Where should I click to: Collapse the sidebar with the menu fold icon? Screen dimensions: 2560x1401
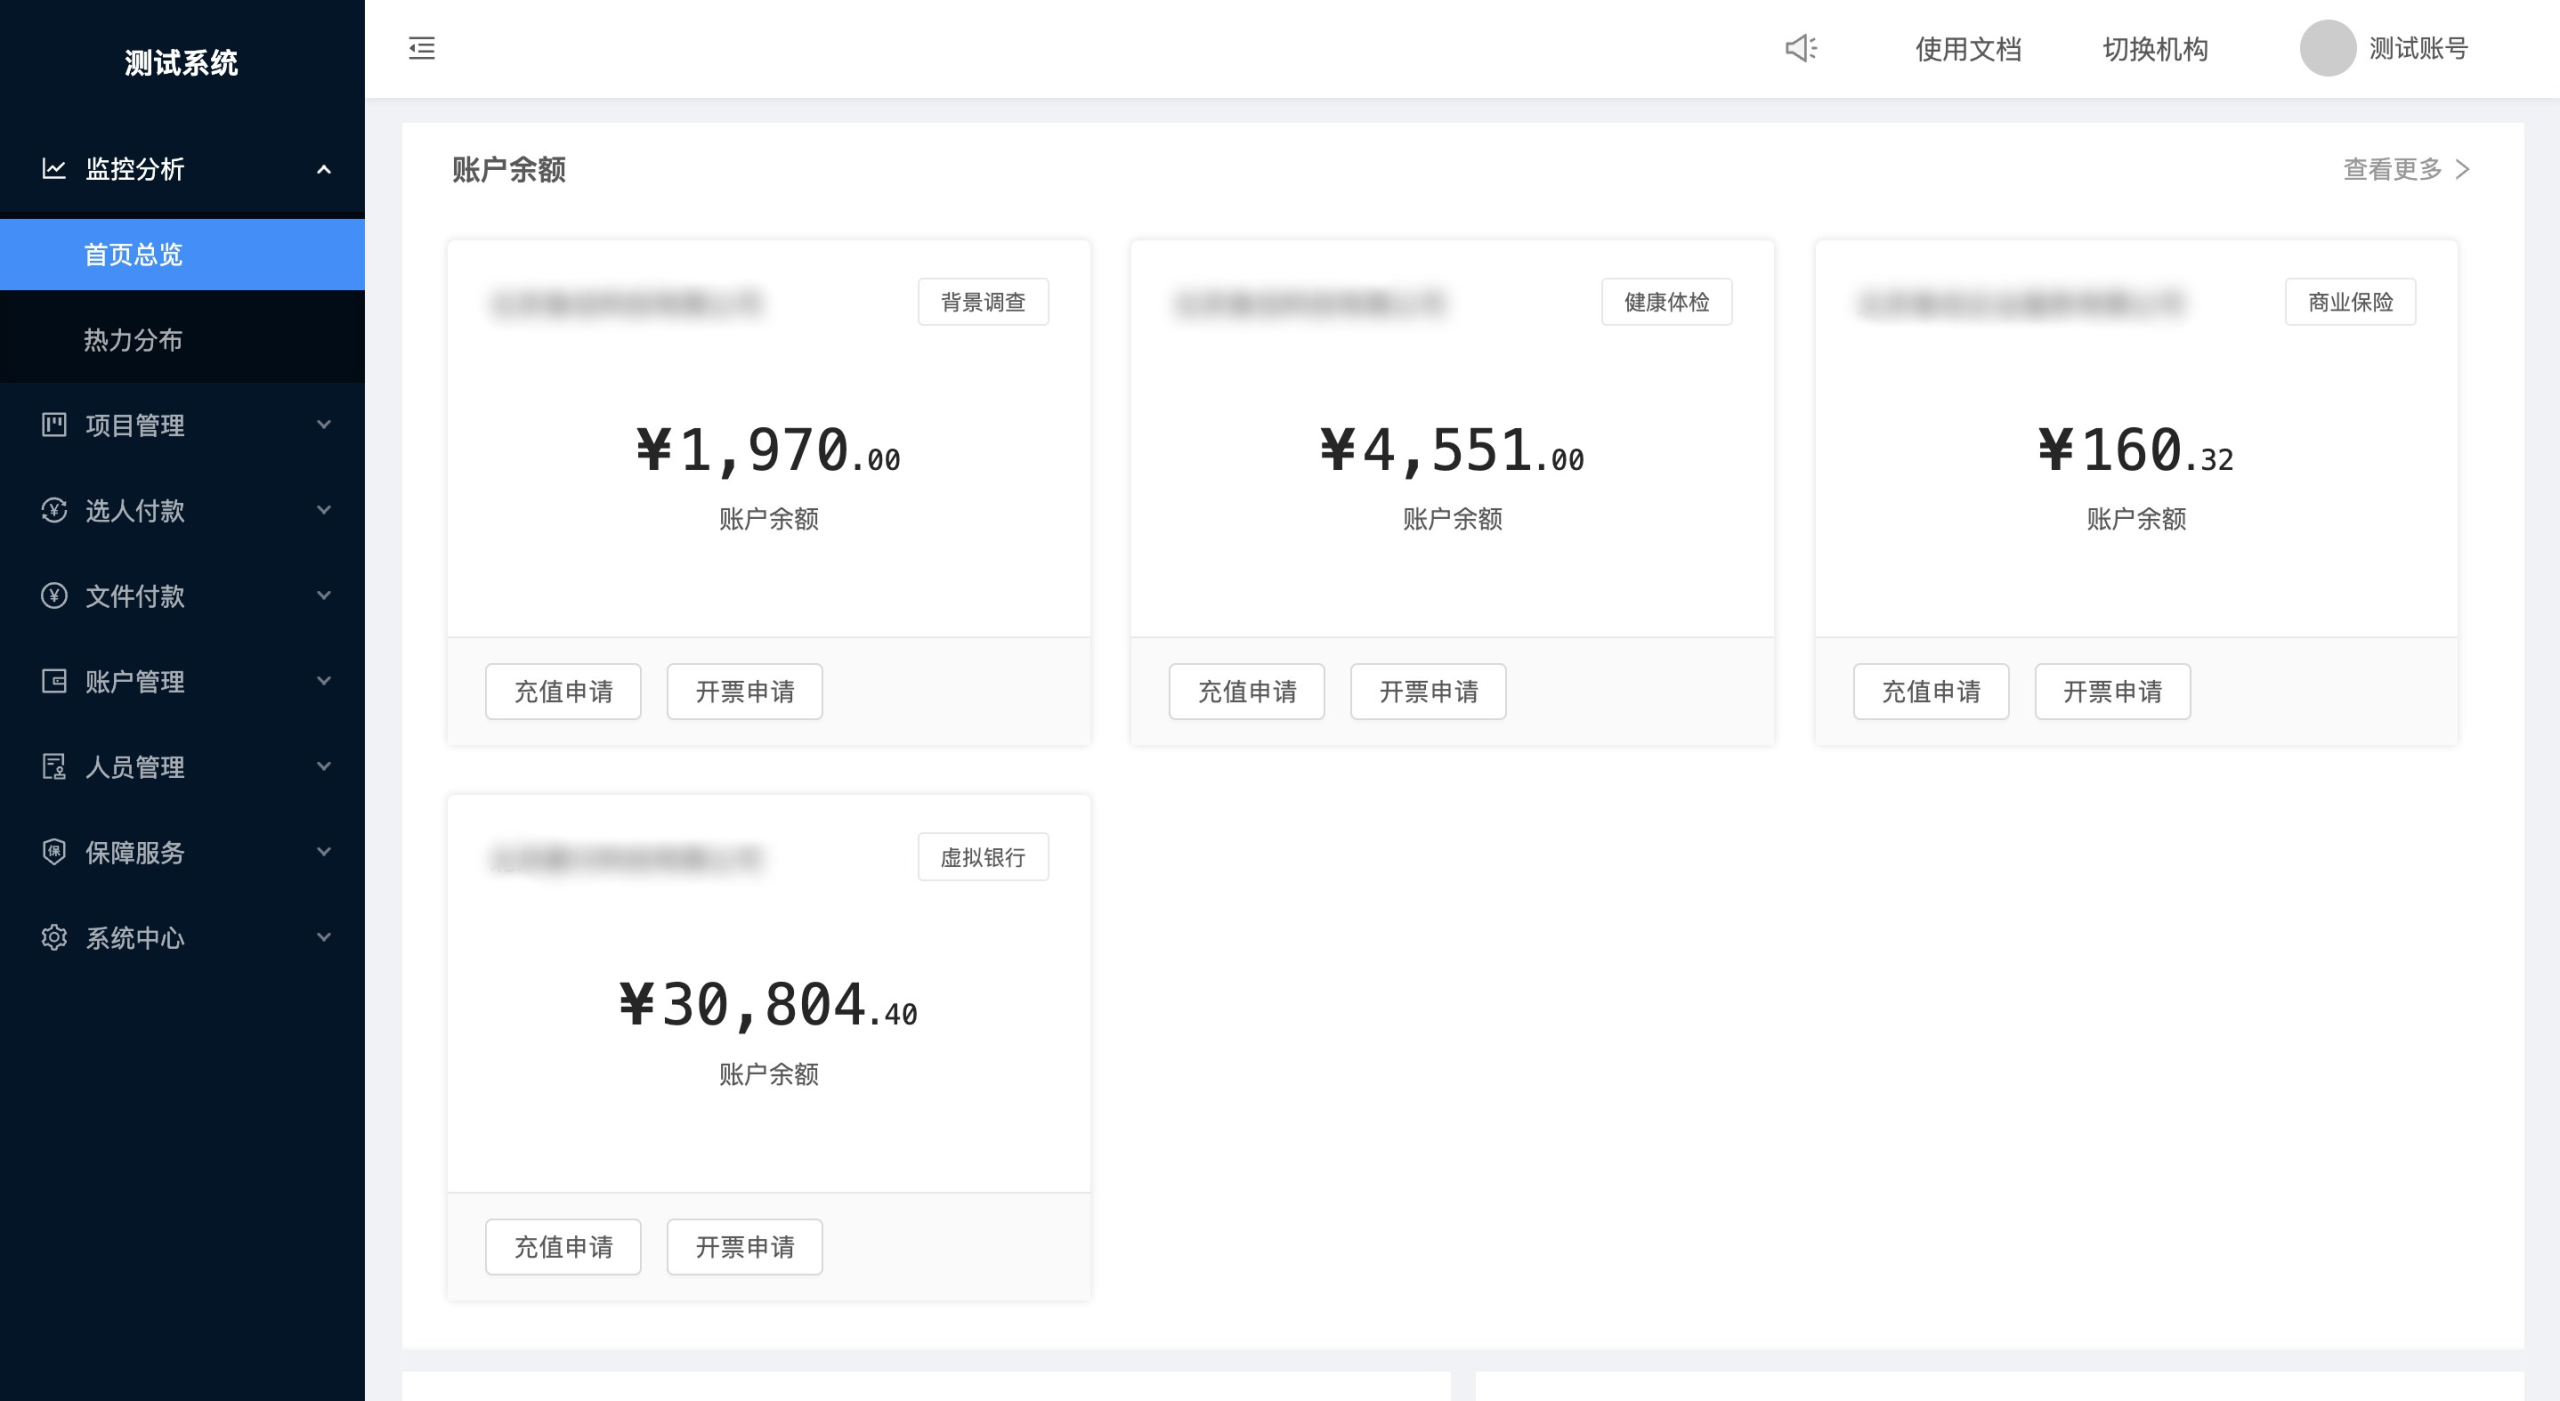(422, 48)
